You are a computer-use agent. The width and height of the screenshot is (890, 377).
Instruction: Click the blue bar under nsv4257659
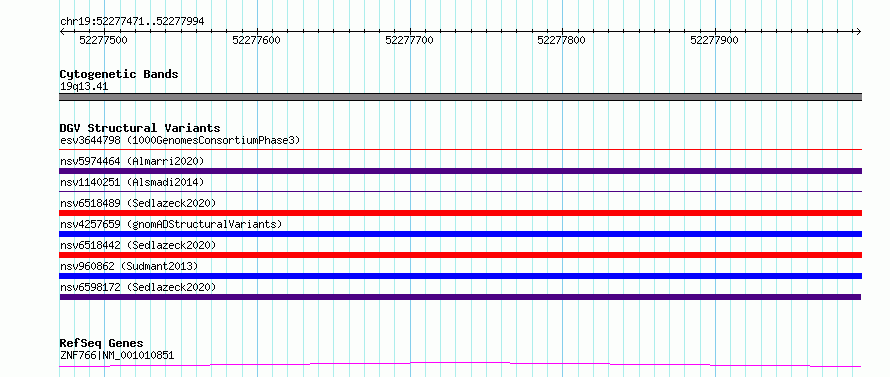click(460, 234)
